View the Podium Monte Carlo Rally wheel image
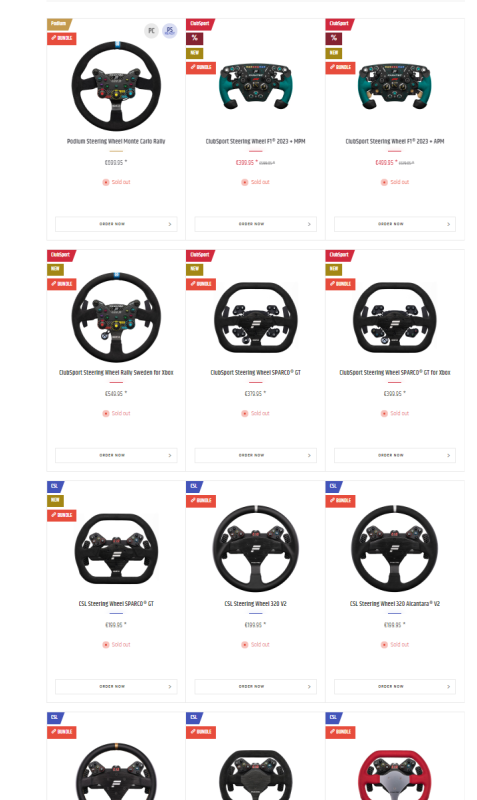Viewport: 477px width, 800px height. [x=116, y=85]
